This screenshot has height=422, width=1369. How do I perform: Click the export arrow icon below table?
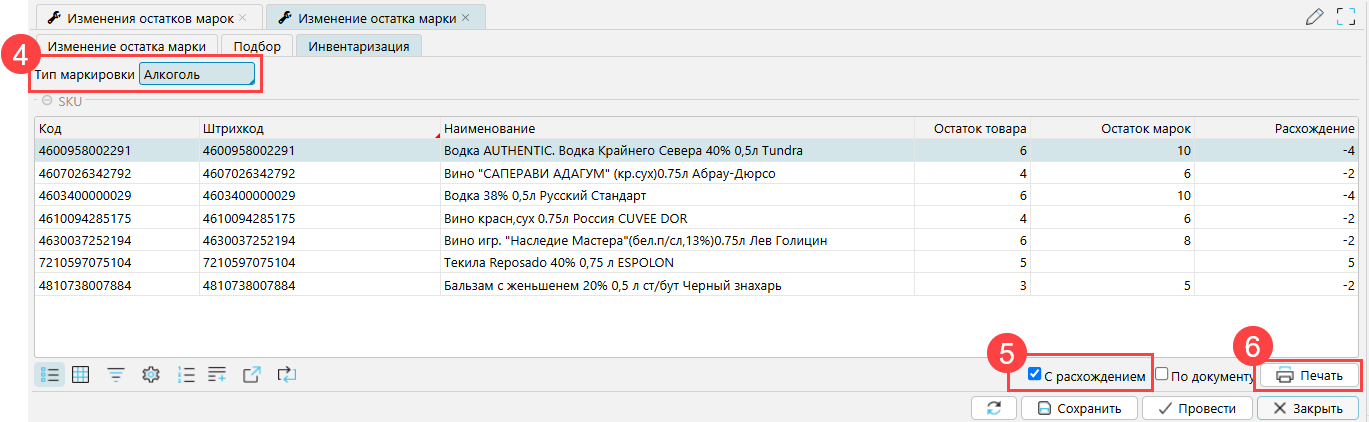(252, 375)
